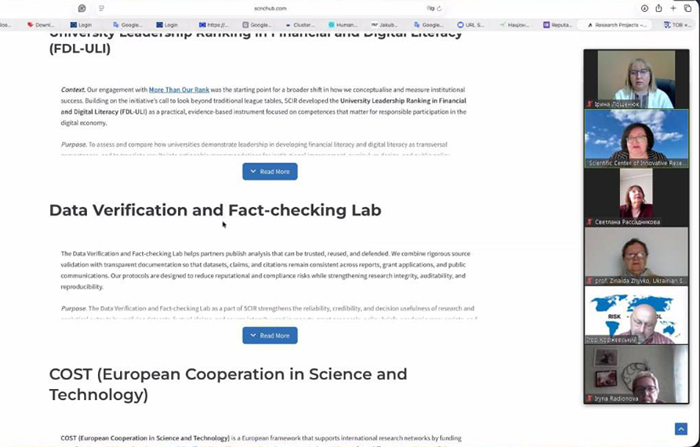
Task: Switch to the Cluster tab
Action: tap(300, 25)
